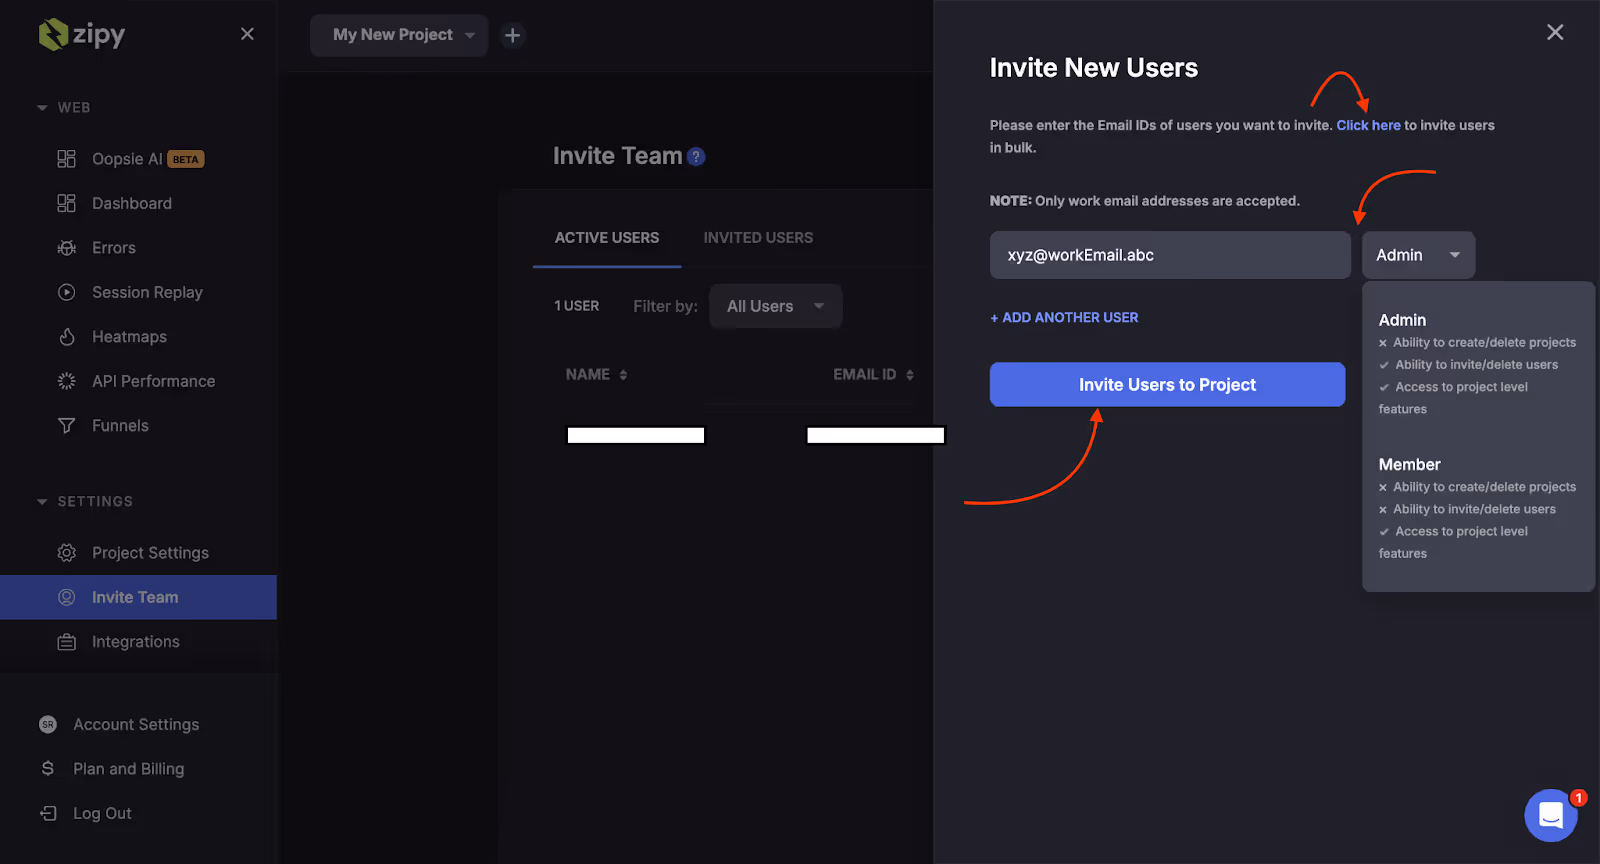1600x864 pixels.
Task: Open Session Replay page
Action: tap(147, 292)
